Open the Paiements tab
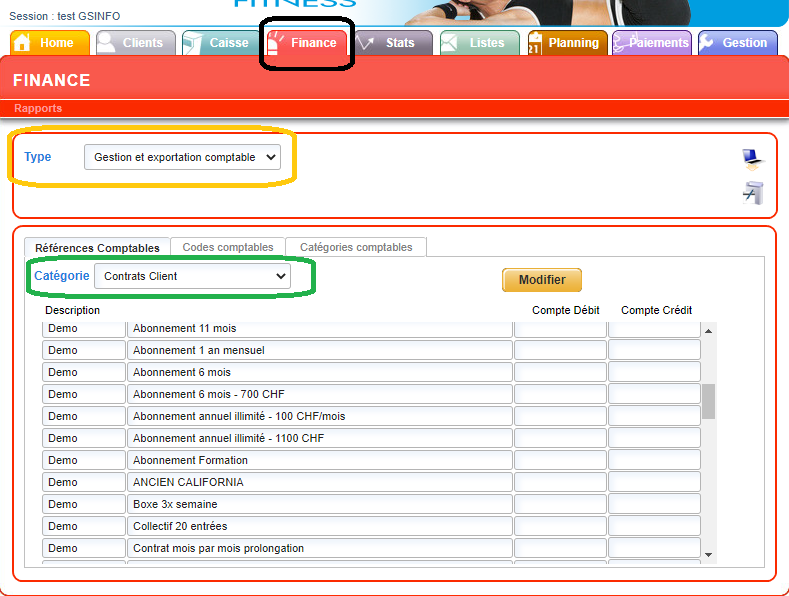The image size is (789, 596). coord(652,43)
